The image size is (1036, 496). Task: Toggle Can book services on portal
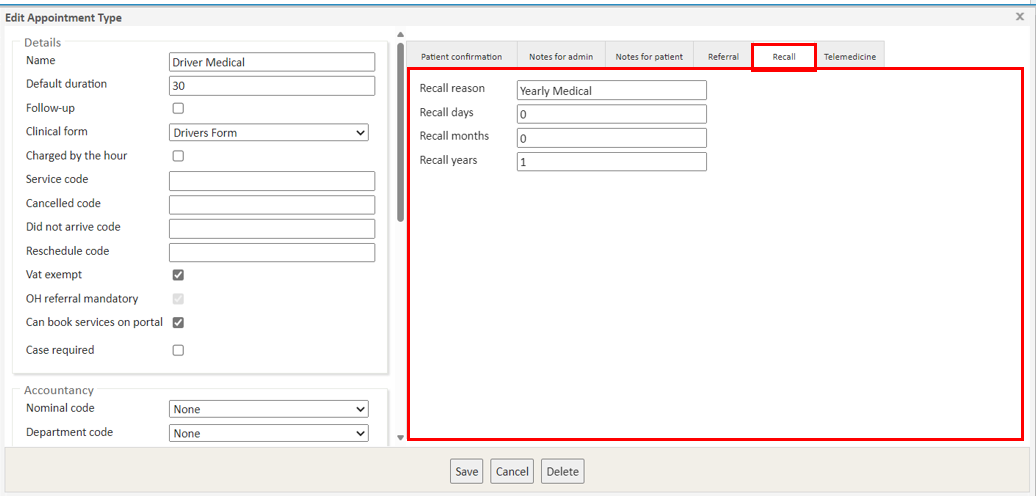click(x=178, y=322)
